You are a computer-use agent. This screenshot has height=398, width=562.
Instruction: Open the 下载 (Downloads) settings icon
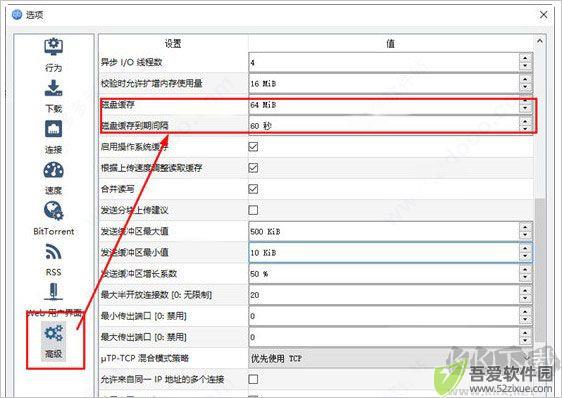point(53,88)
